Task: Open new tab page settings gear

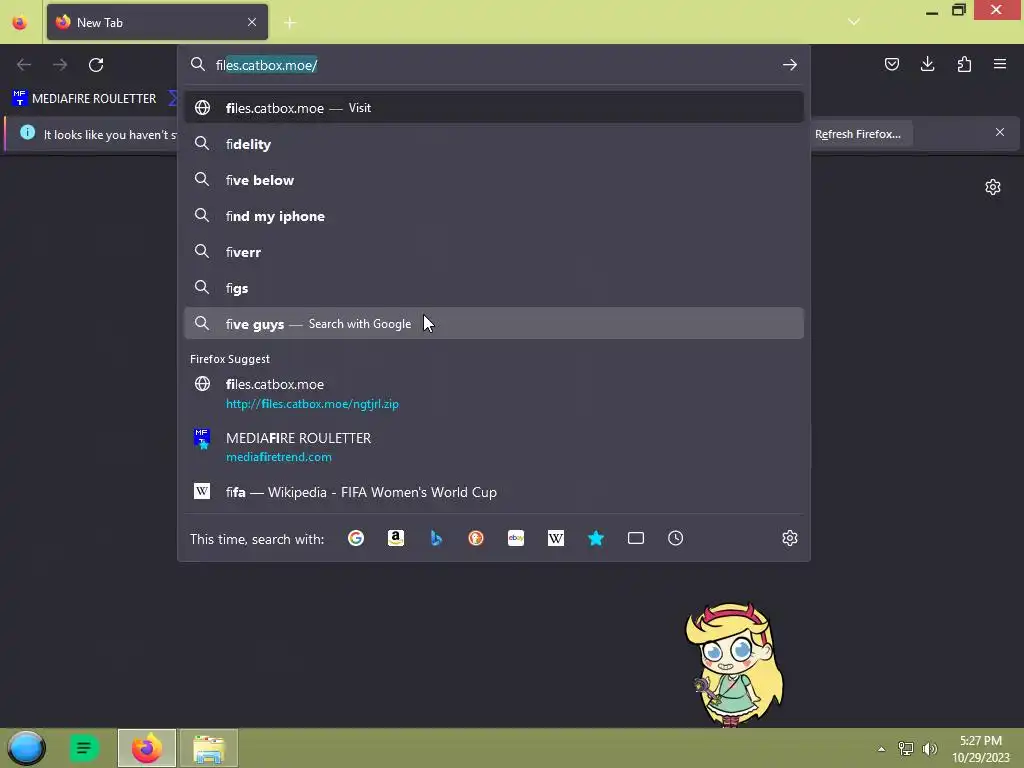Action: coord(993,187)
